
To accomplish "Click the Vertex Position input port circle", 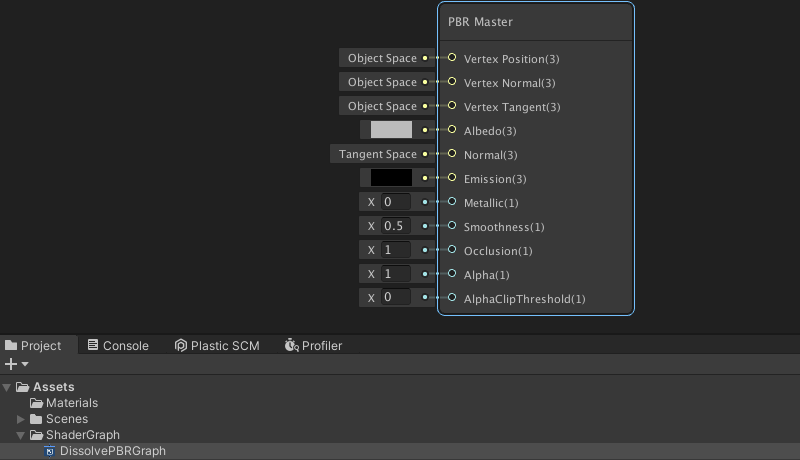I will click(452, 58).
